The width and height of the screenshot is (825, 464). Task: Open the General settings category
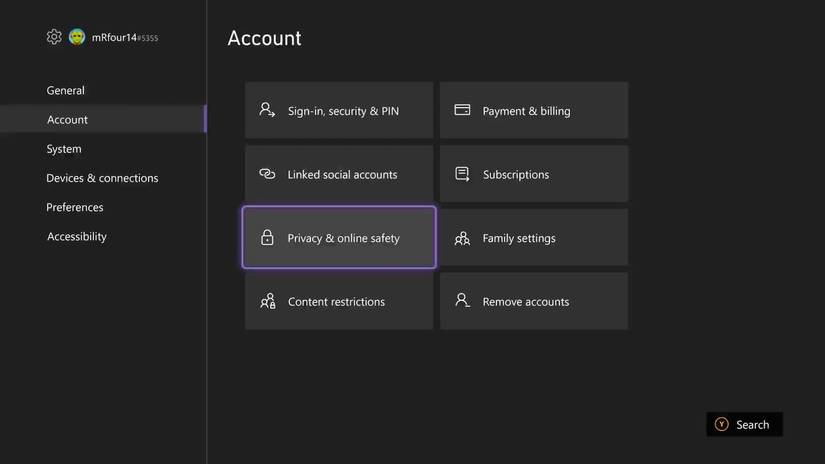point(65,90)
